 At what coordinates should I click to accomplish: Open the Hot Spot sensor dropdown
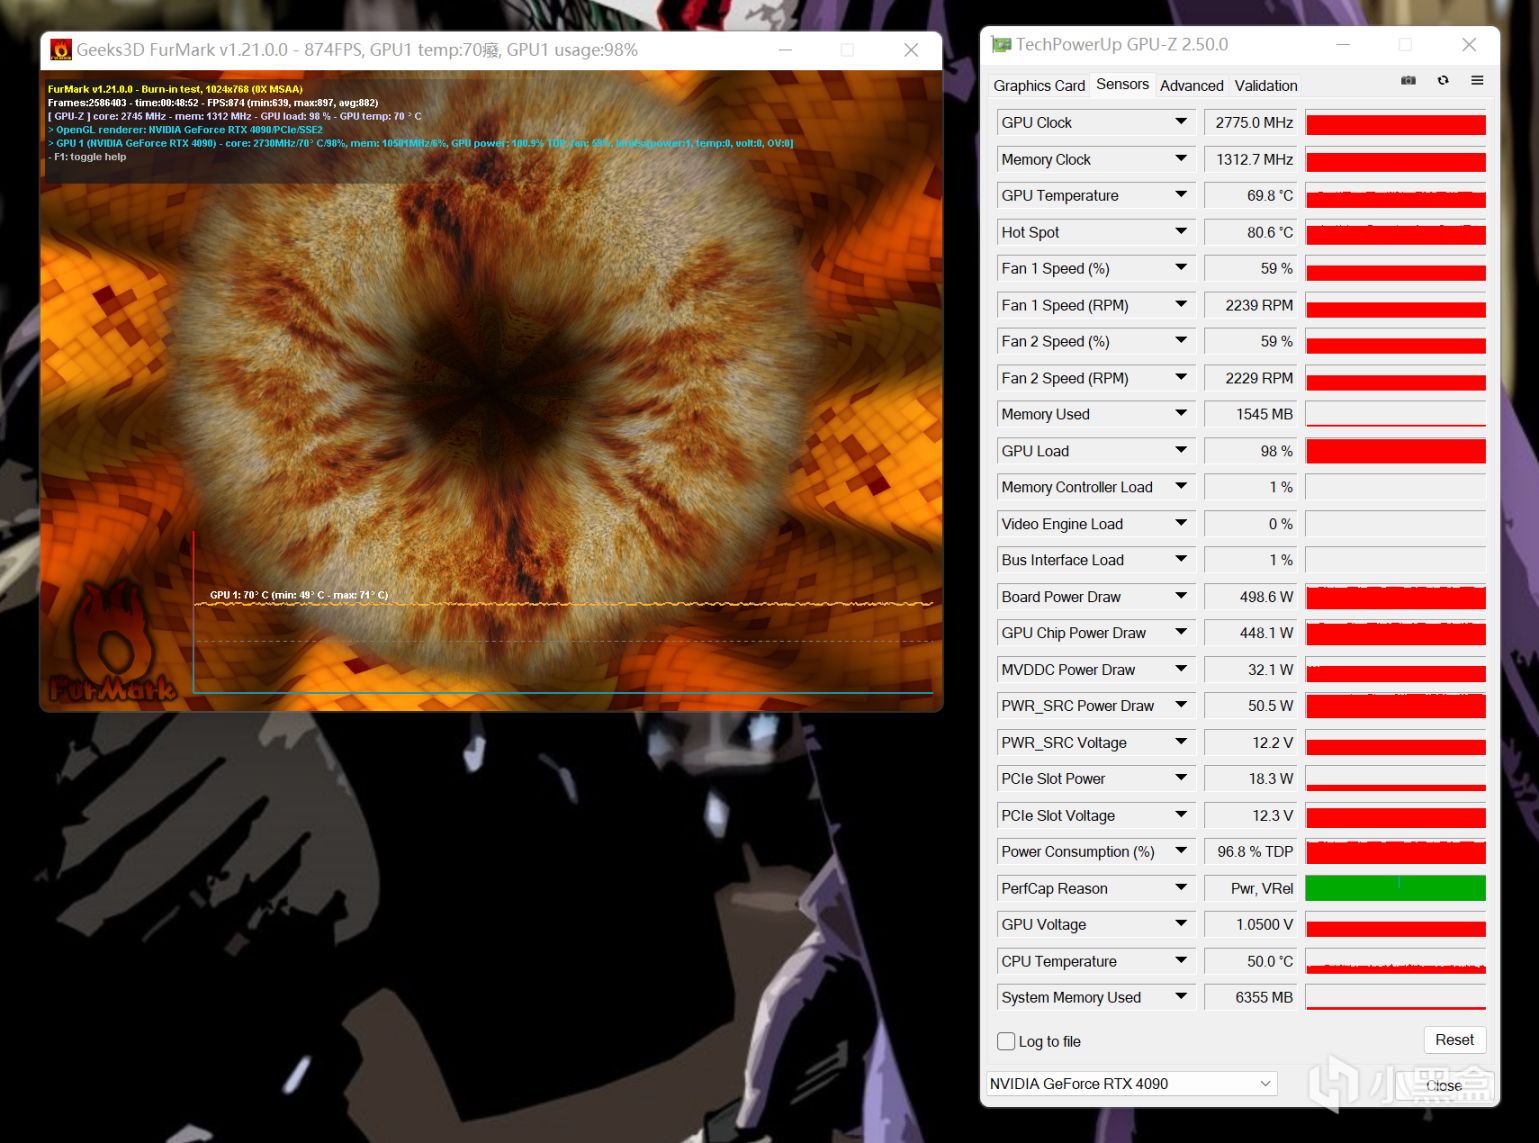[1181, 232]
